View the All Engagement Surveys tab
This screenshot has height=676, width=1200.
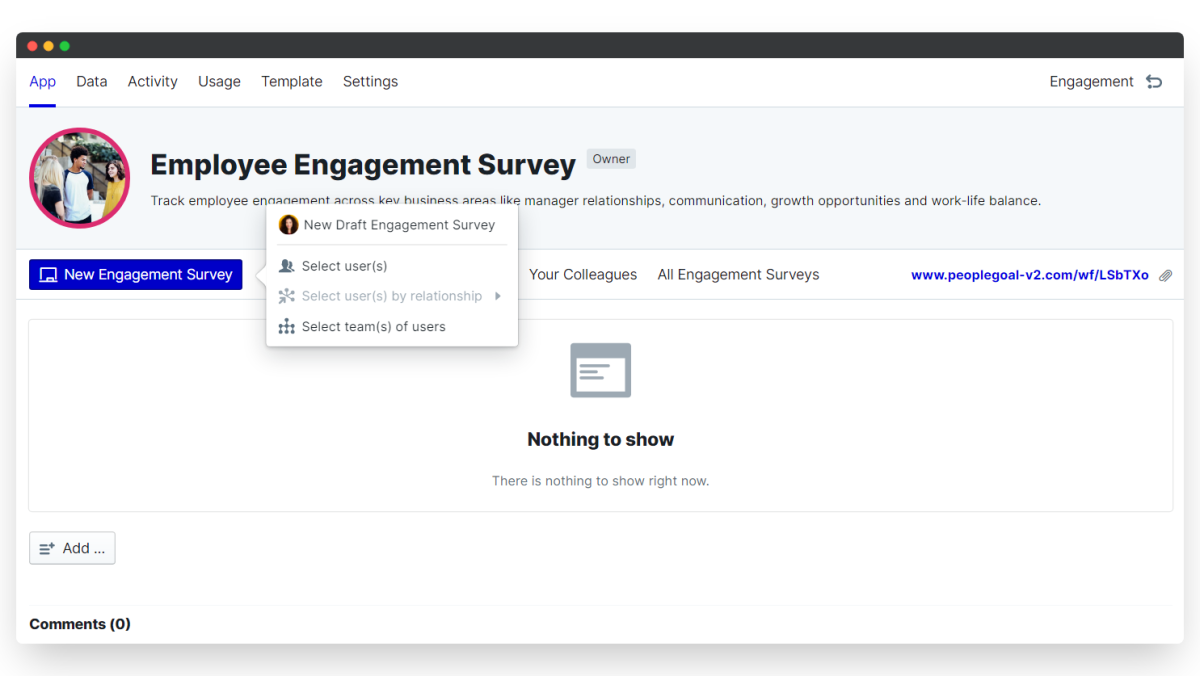tap(738, 275)
